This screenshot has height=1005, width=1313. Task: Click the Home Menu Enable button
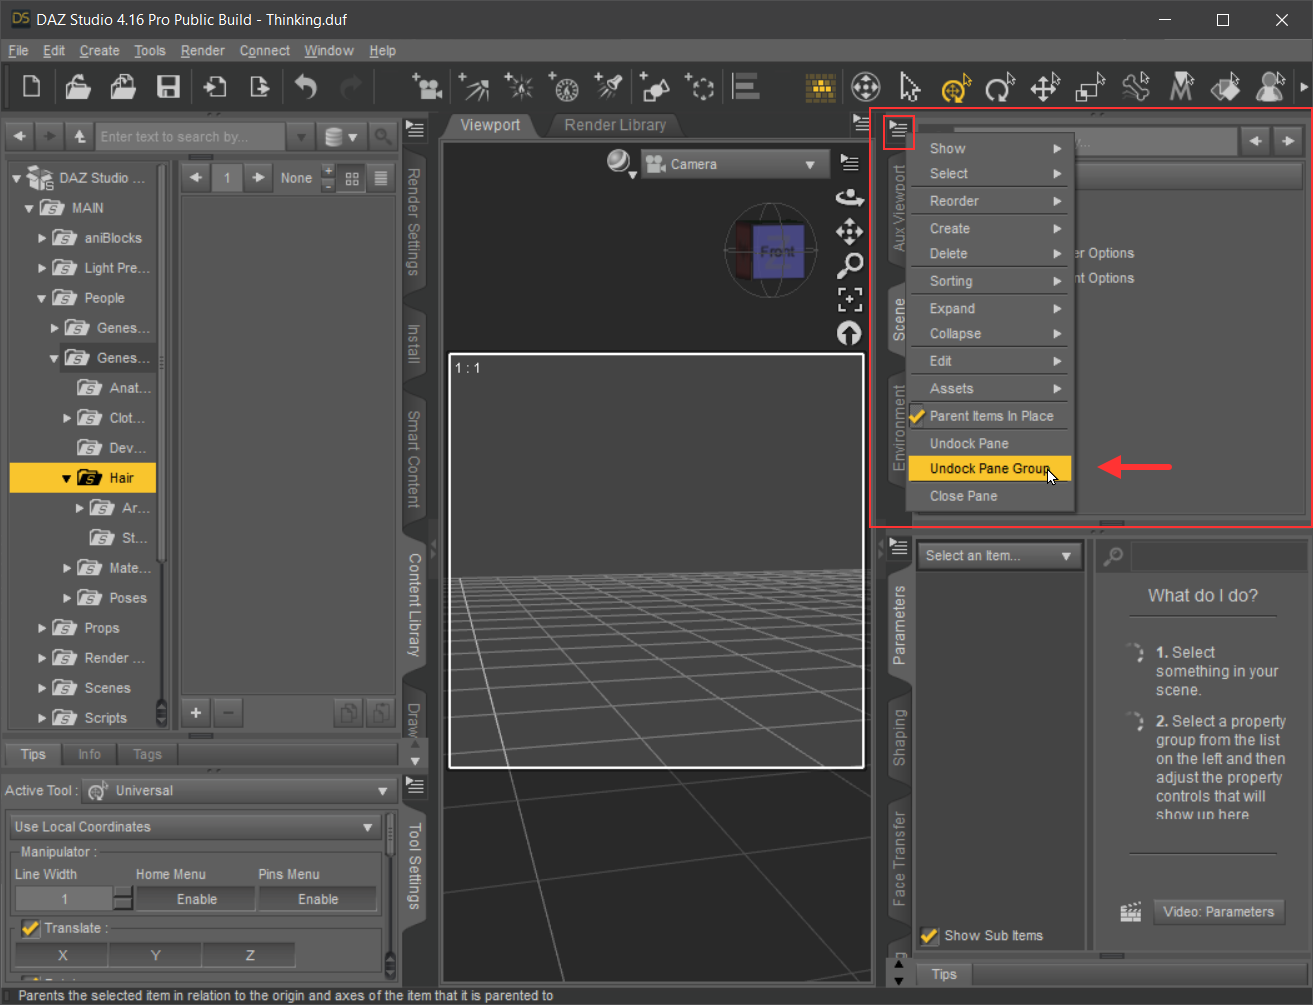tap(196, 899)
